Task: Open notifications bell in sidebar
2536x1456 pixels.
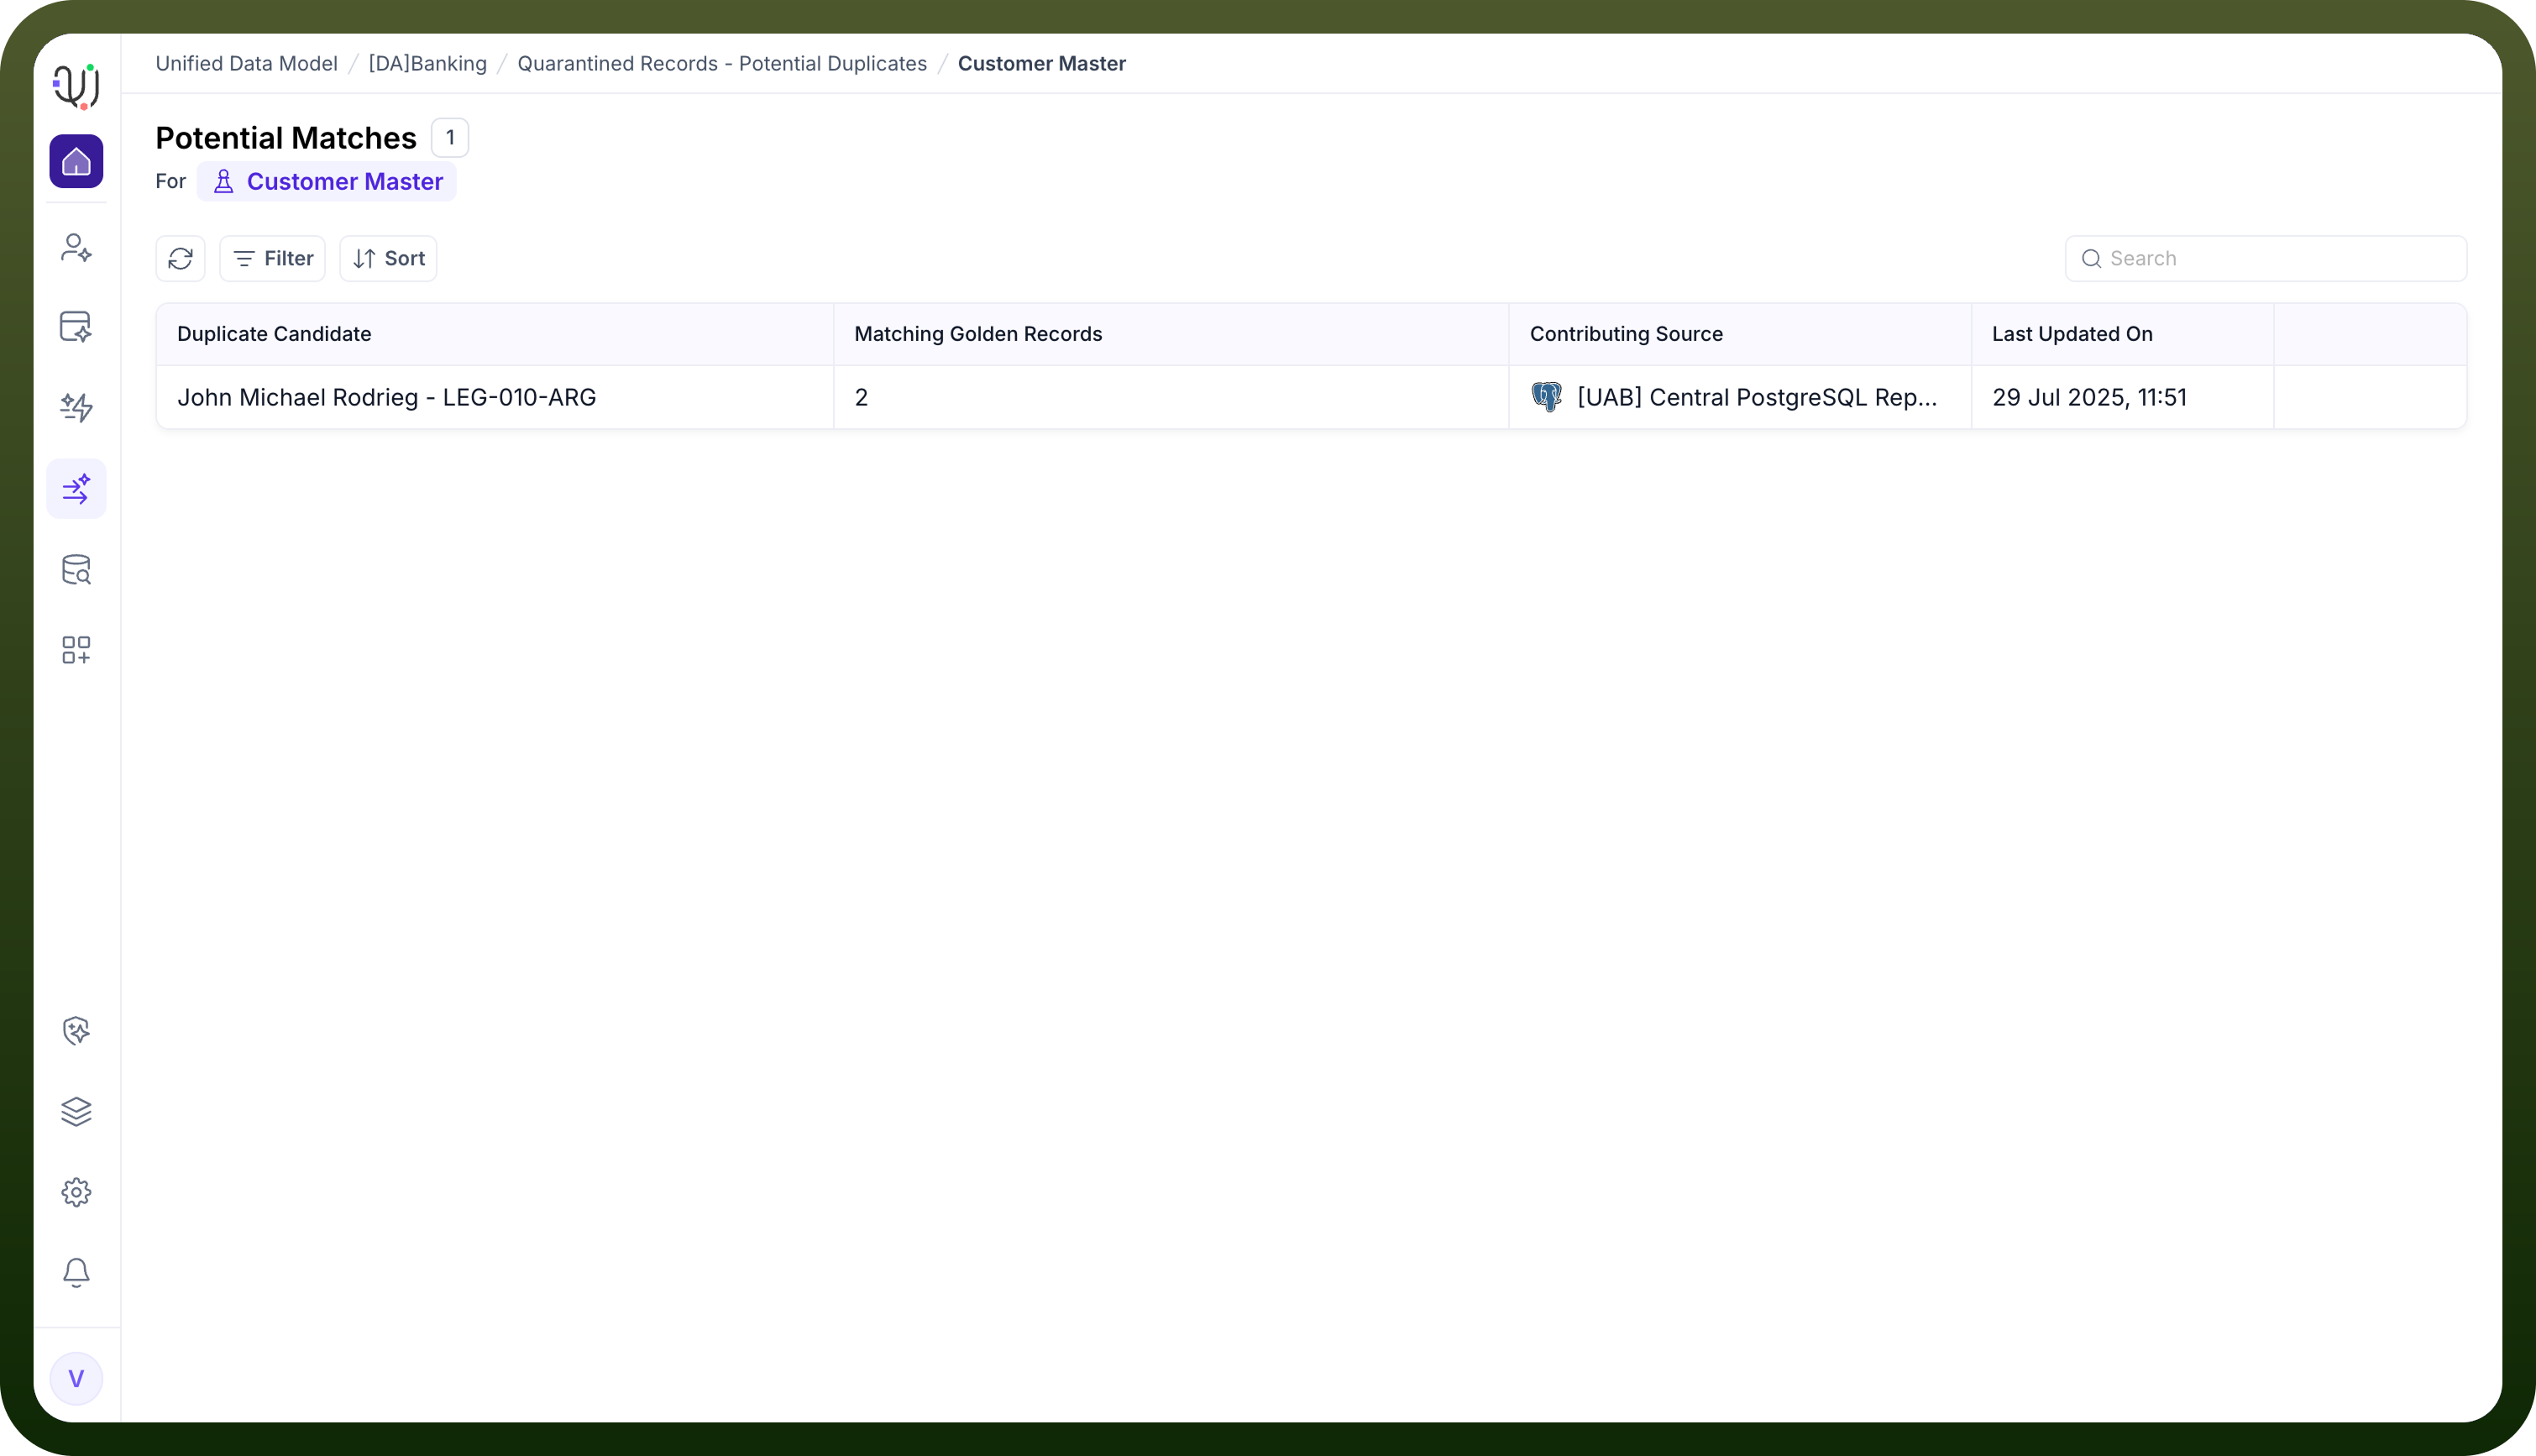Action: [76, 1272]
